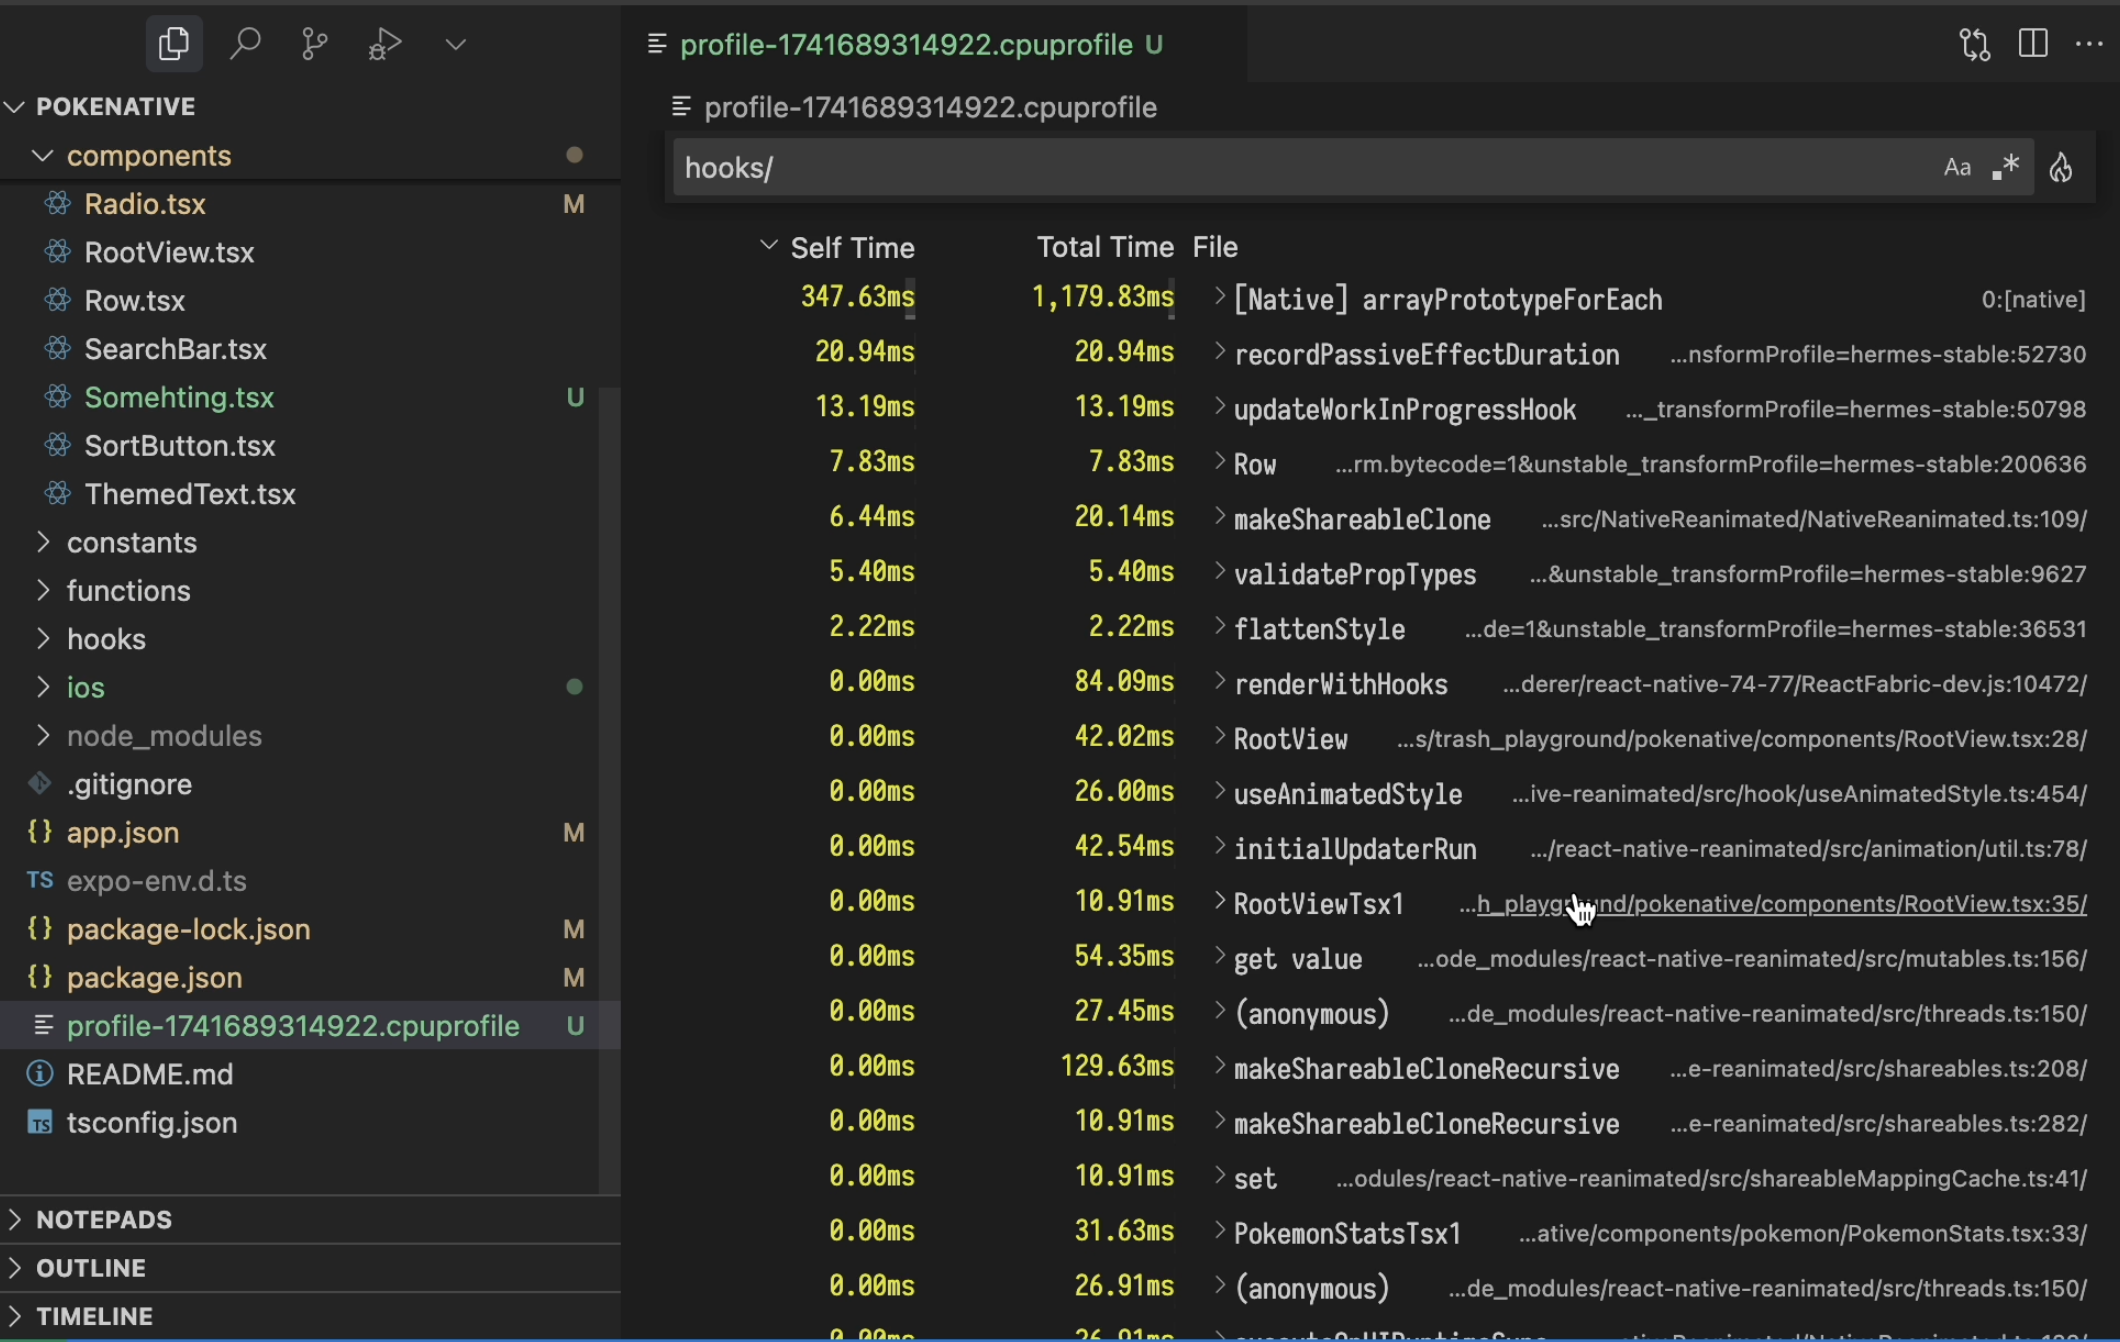Open the Run and Debug icon
The image size is (2120, 1342).
pos(385,44)
